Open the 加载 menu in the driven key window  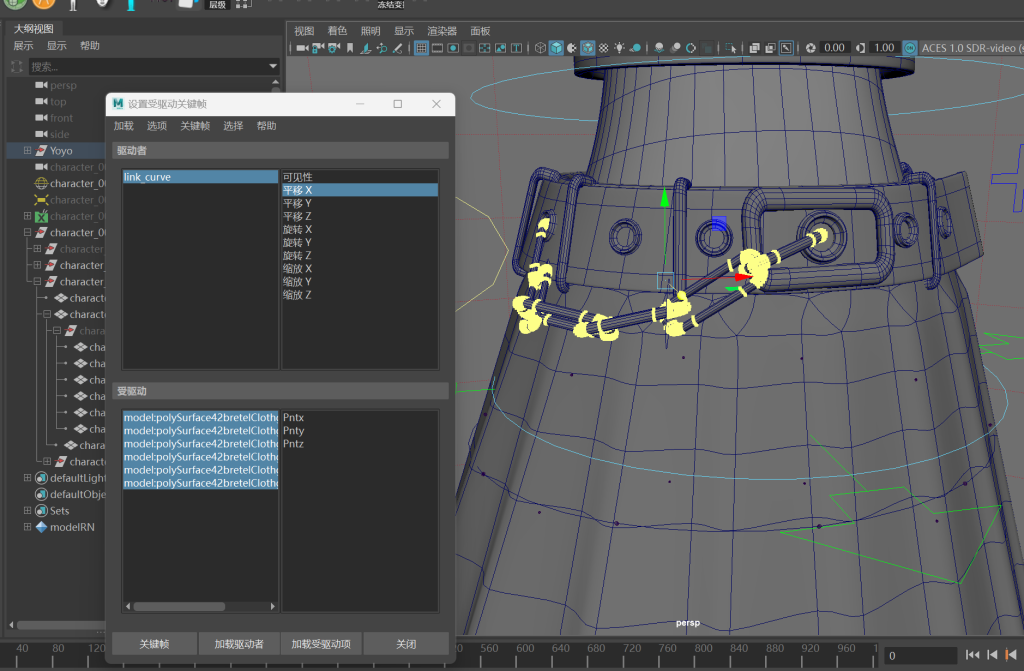pyautogui.click(x=123, y=125)
